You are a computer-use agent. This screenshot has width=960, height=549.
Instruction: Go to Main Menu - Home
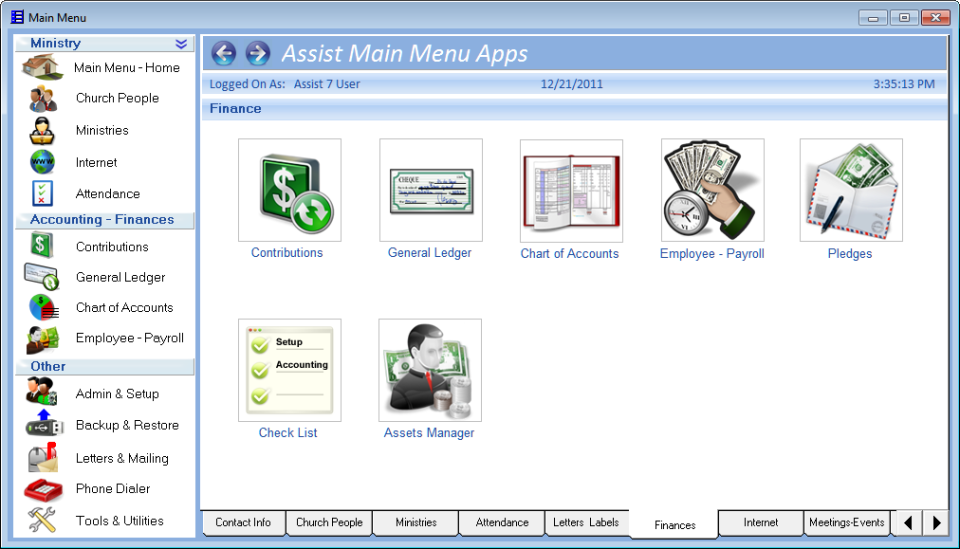pos(126,68)
